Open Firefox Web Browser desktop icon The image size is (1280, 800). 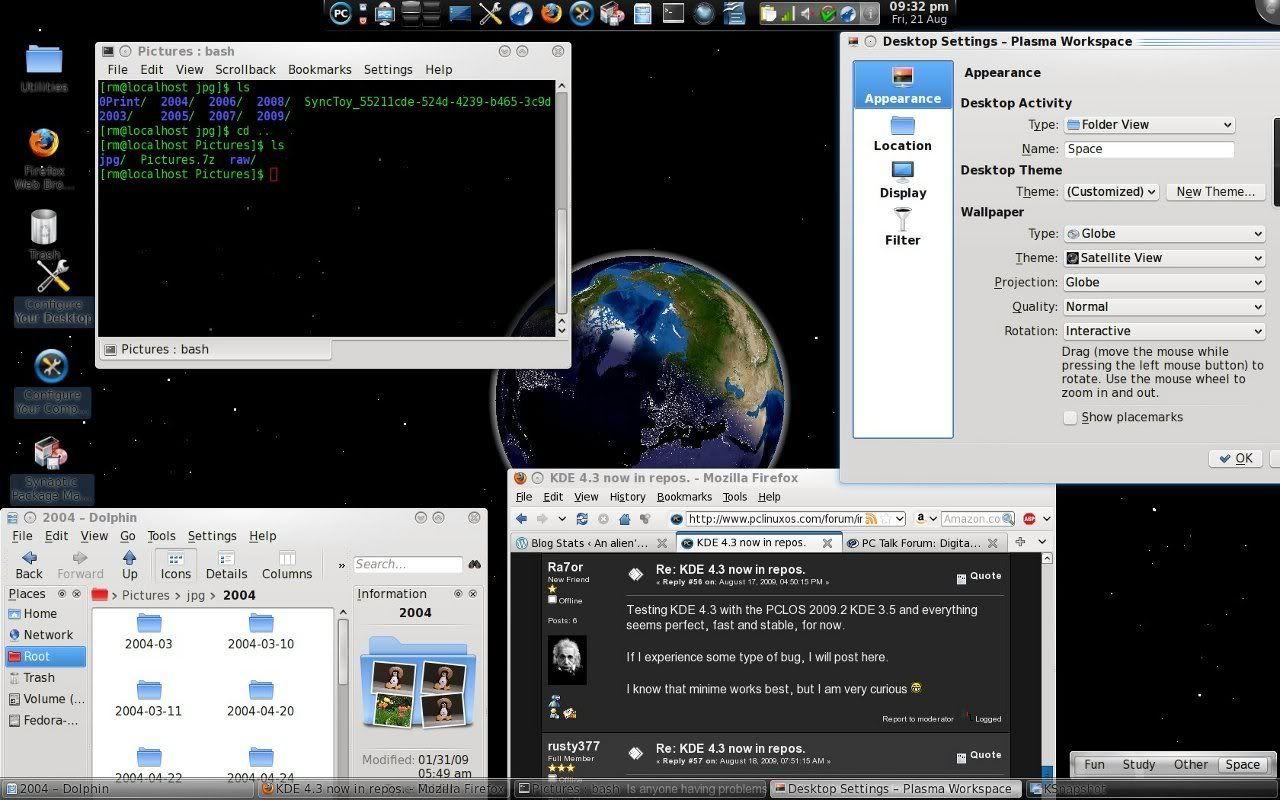click(x=43, y=158)
